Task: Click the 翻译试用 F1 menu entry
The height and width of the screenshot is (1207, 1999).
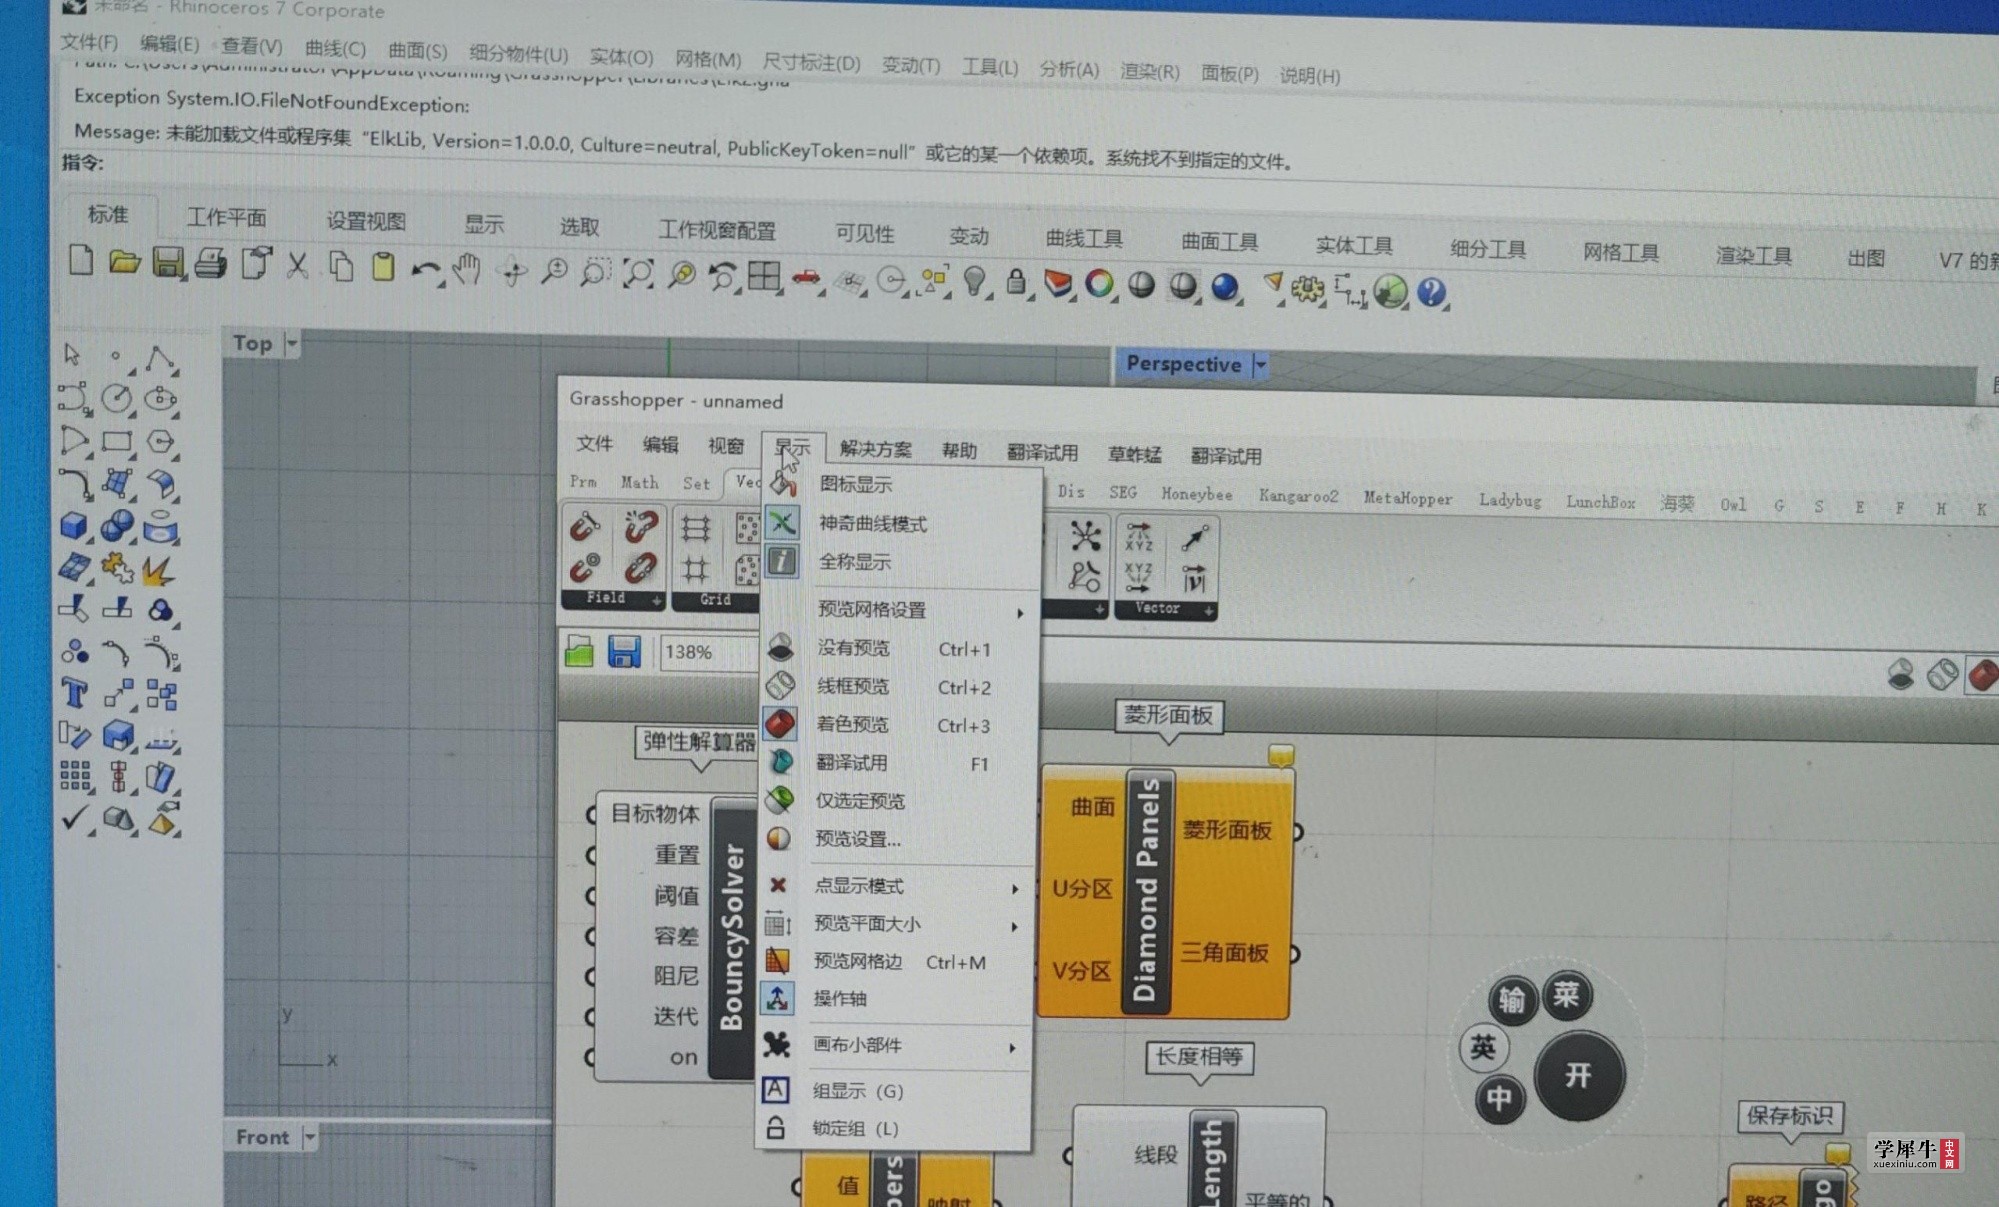Action: (x=852, y=763)
